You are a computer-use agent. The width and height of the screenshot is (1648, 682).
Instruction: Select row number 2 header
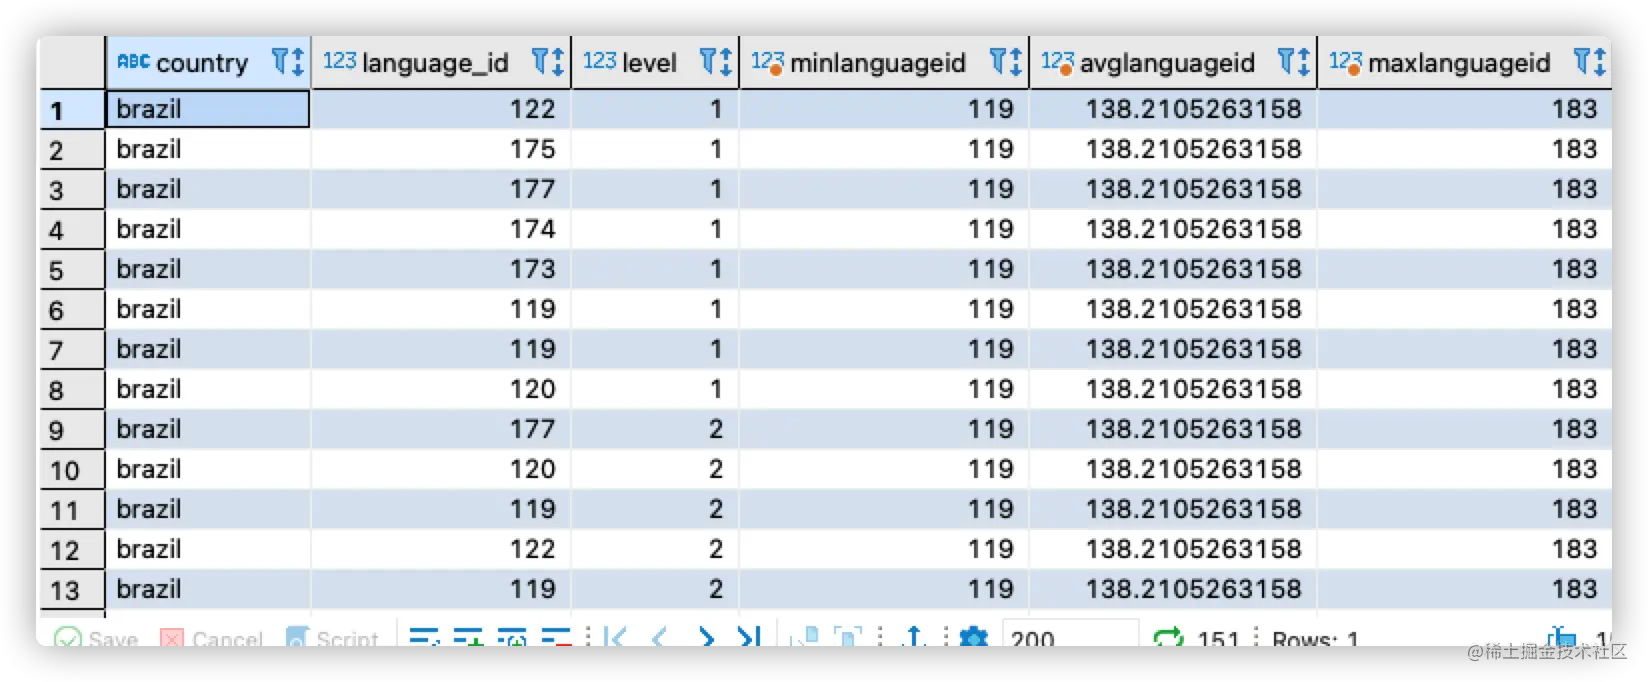(72, 149)
